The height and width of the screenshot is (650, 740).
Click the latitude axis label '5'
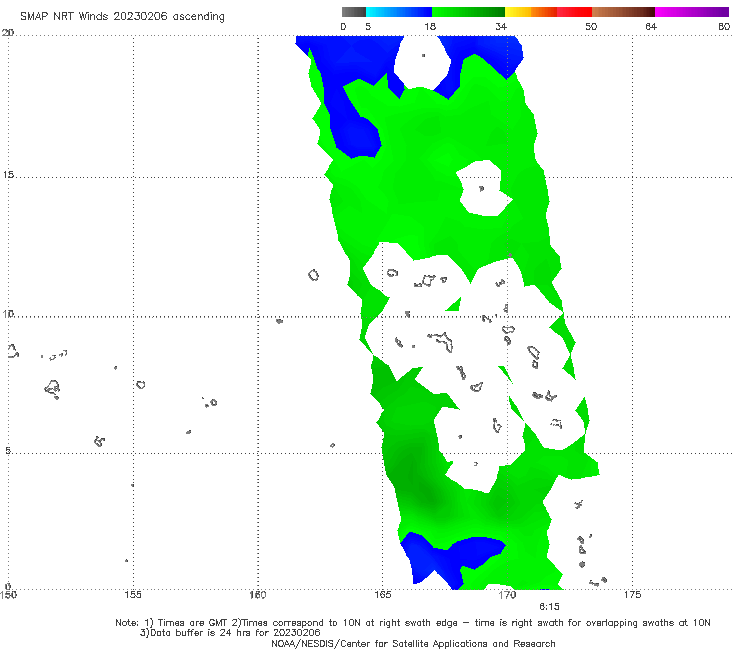point(8,450)
